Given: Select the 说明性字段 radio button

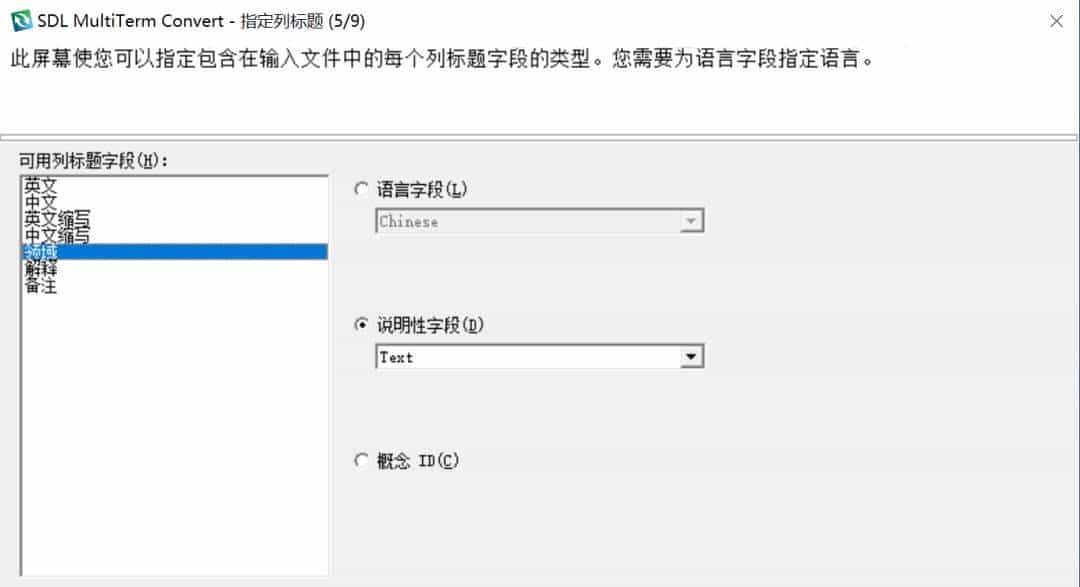Looking at the screenshot, I should pyautogui.click(x=361, y=325).
